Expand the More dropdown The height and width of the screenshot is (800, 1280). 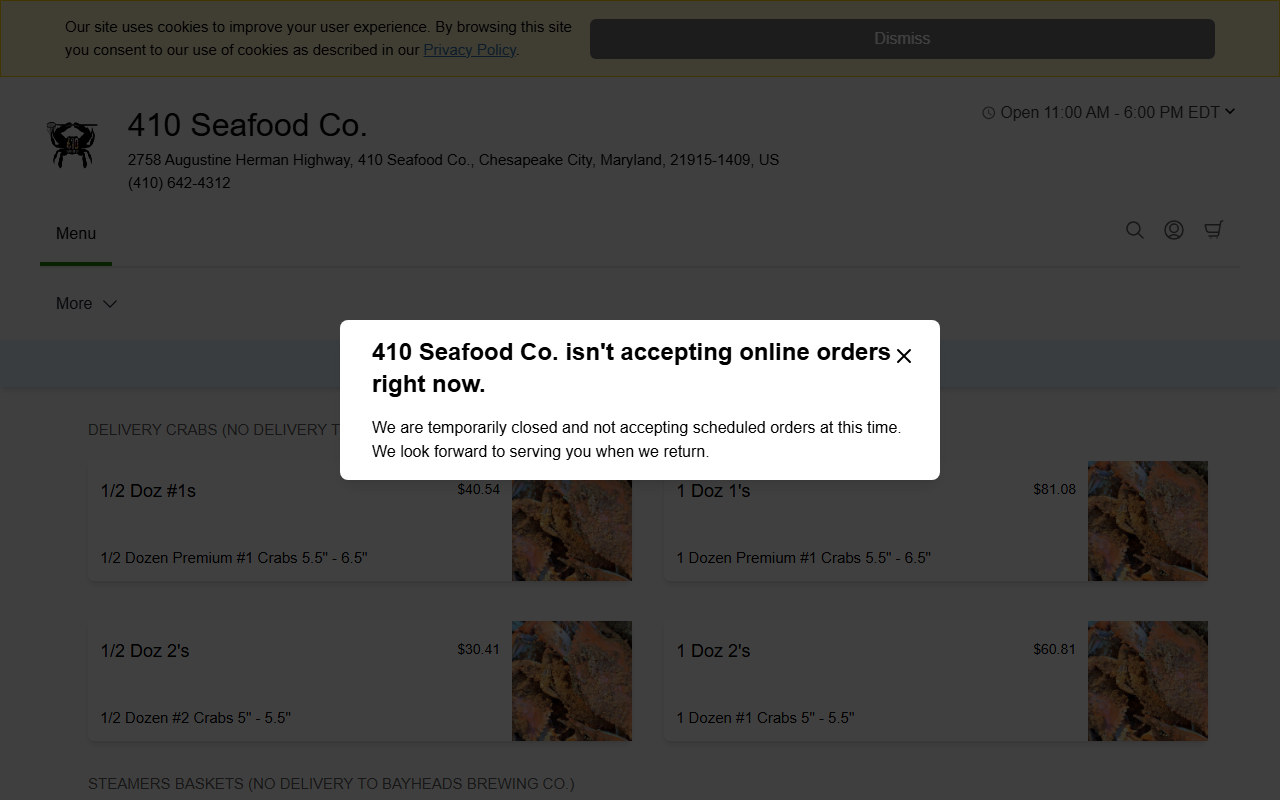tap(87, 304)
